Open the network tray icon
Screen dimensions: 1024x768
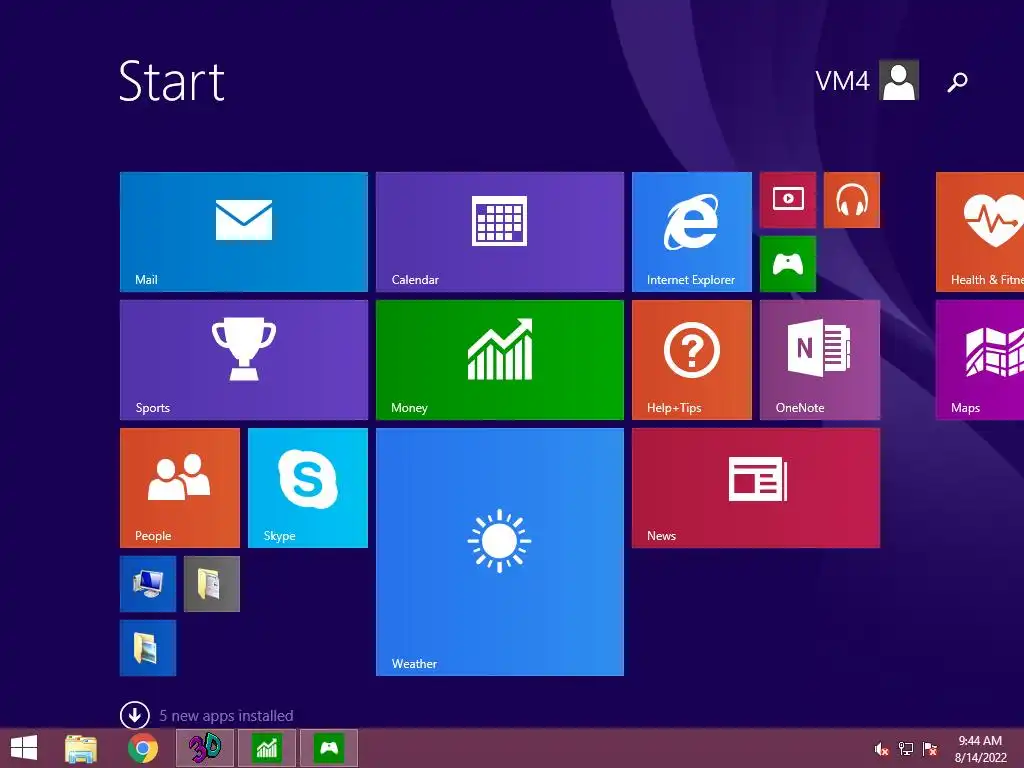906,749
